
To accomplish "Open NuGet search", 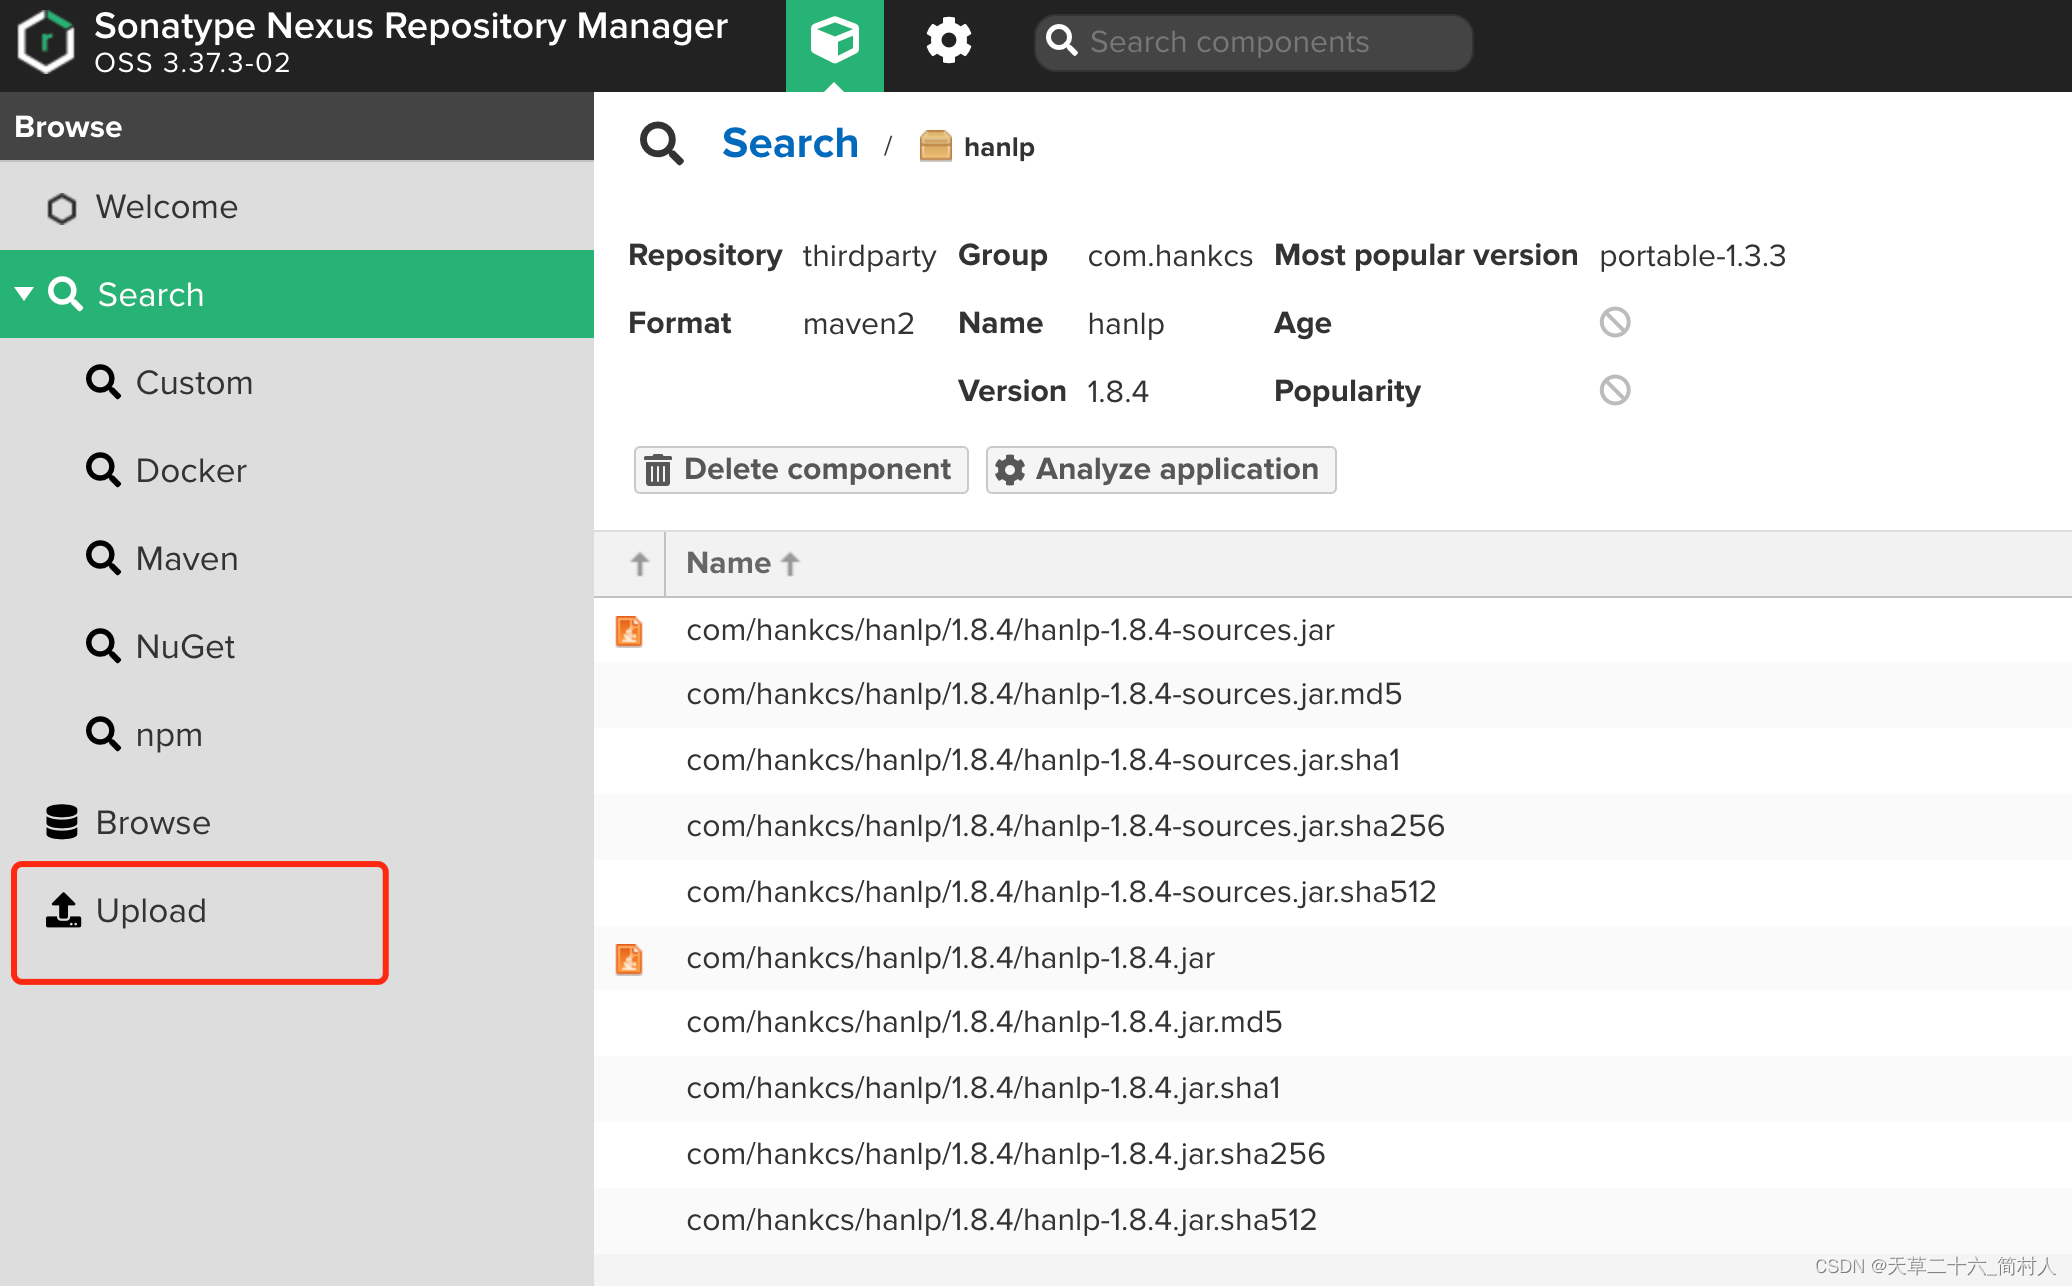I will click(x=297, y=646).
